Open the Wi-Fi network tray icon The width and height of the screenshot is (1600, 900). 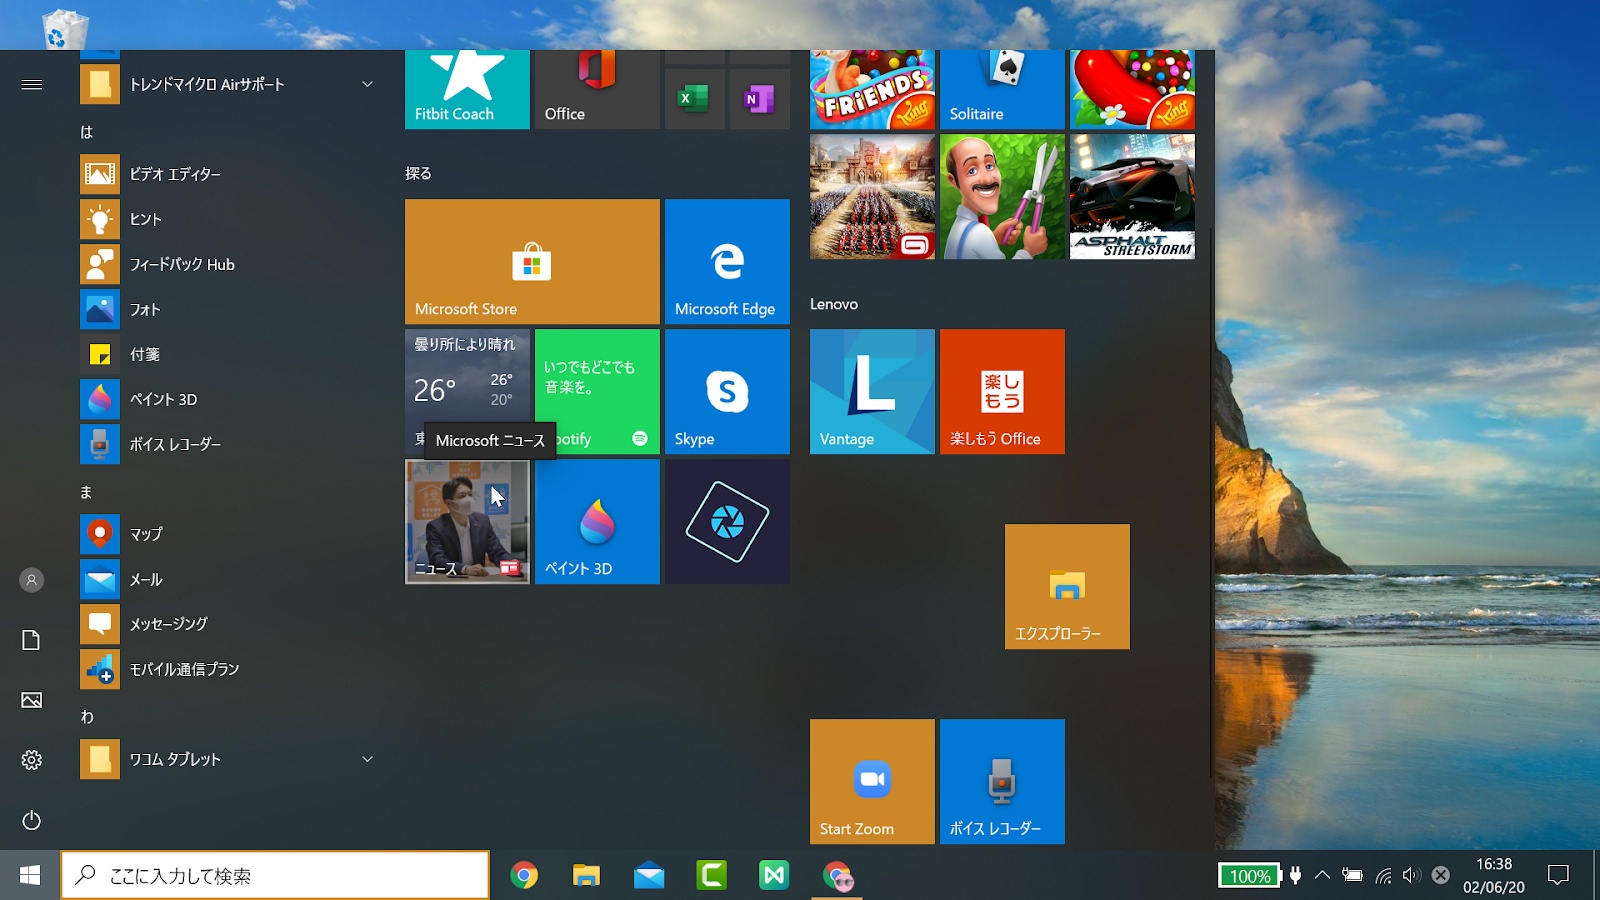1383,876
